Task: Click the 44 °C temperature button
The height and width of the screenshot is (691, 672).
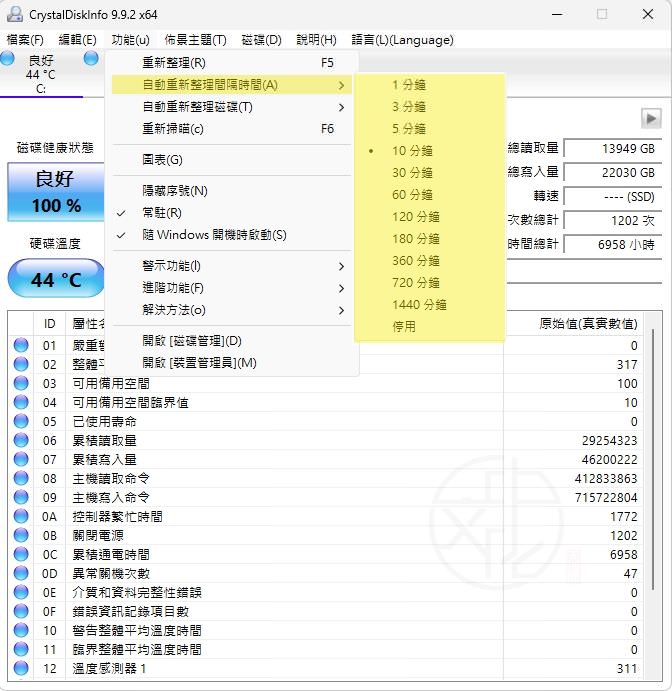Action: (x=56, y=279)
